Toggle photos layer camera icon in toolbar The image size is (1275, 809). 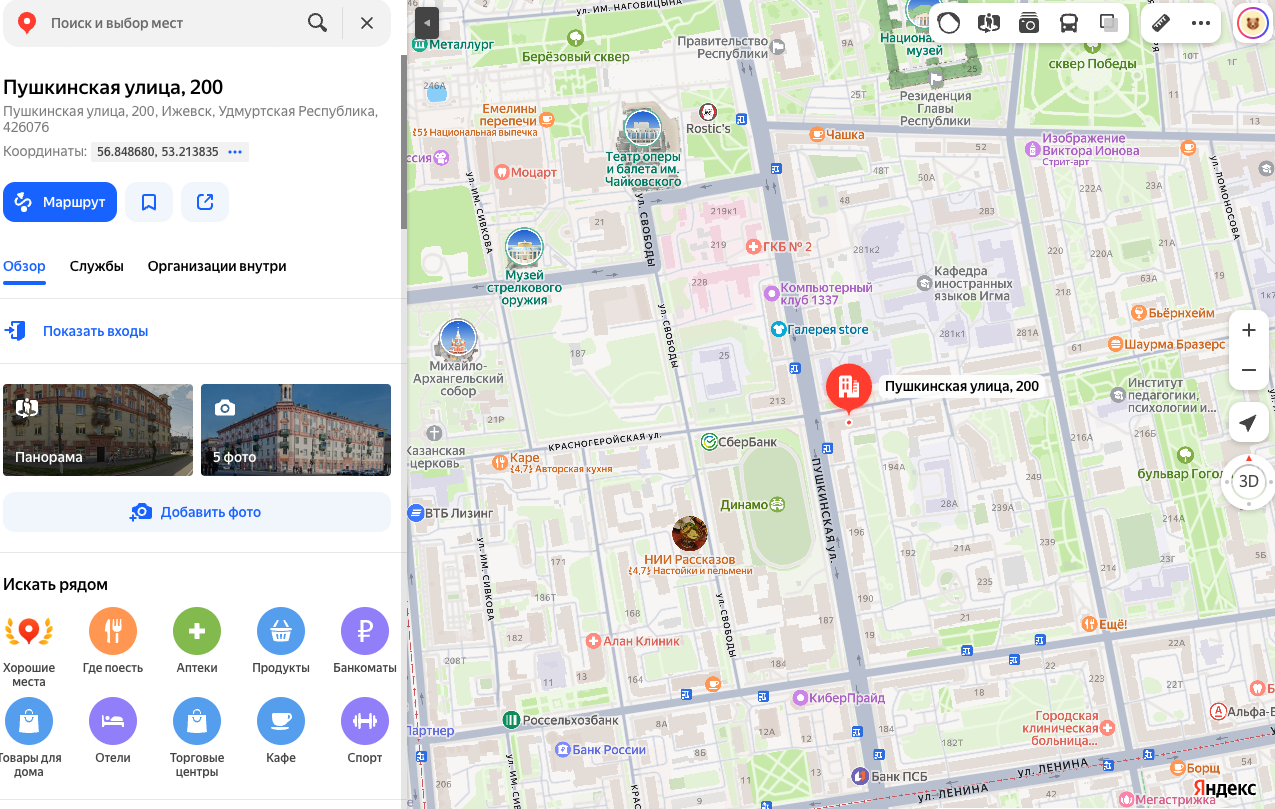point(1029,23)
